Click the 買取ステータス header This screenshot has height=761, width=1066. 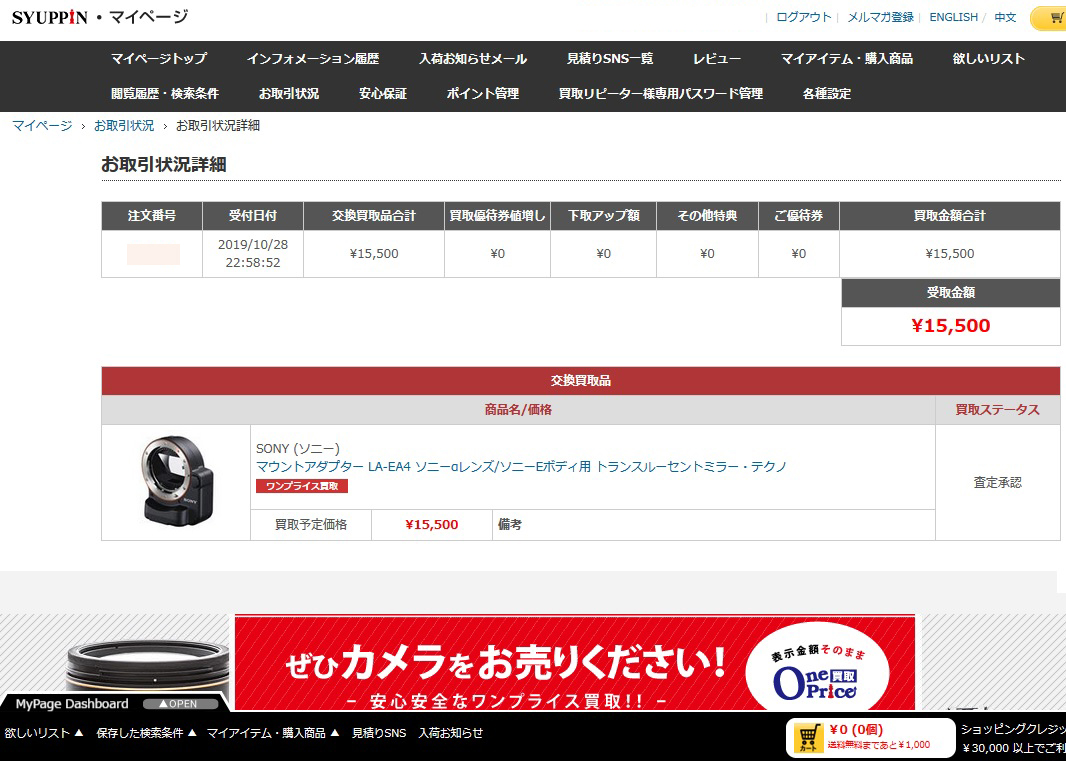coord(997,410)
